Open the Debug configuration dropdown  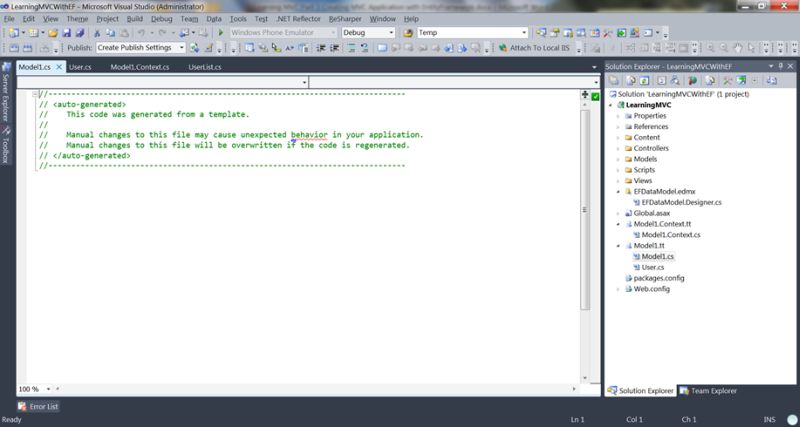click(391, 33)
